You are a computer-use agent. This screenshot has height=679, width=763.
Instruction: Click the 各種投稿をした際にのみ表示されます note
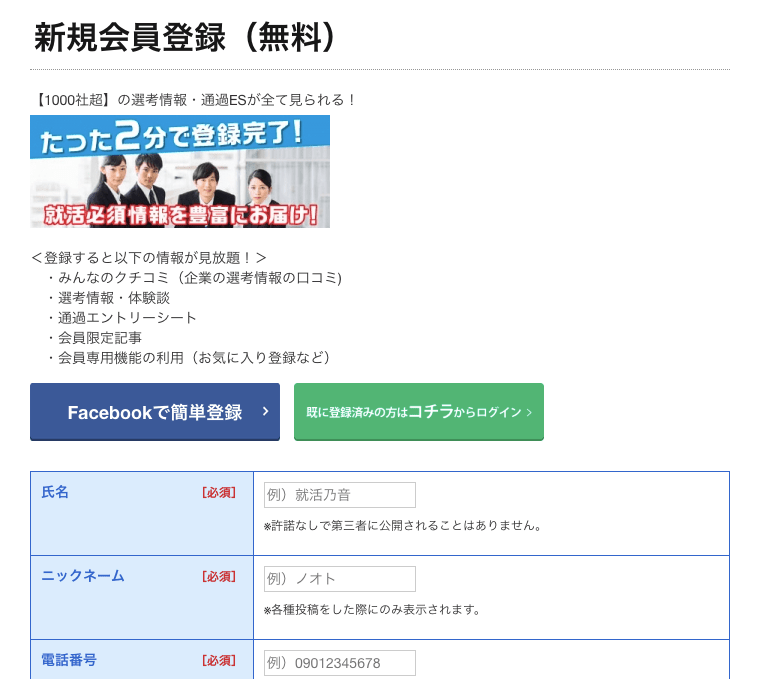[x=372, y=609]
